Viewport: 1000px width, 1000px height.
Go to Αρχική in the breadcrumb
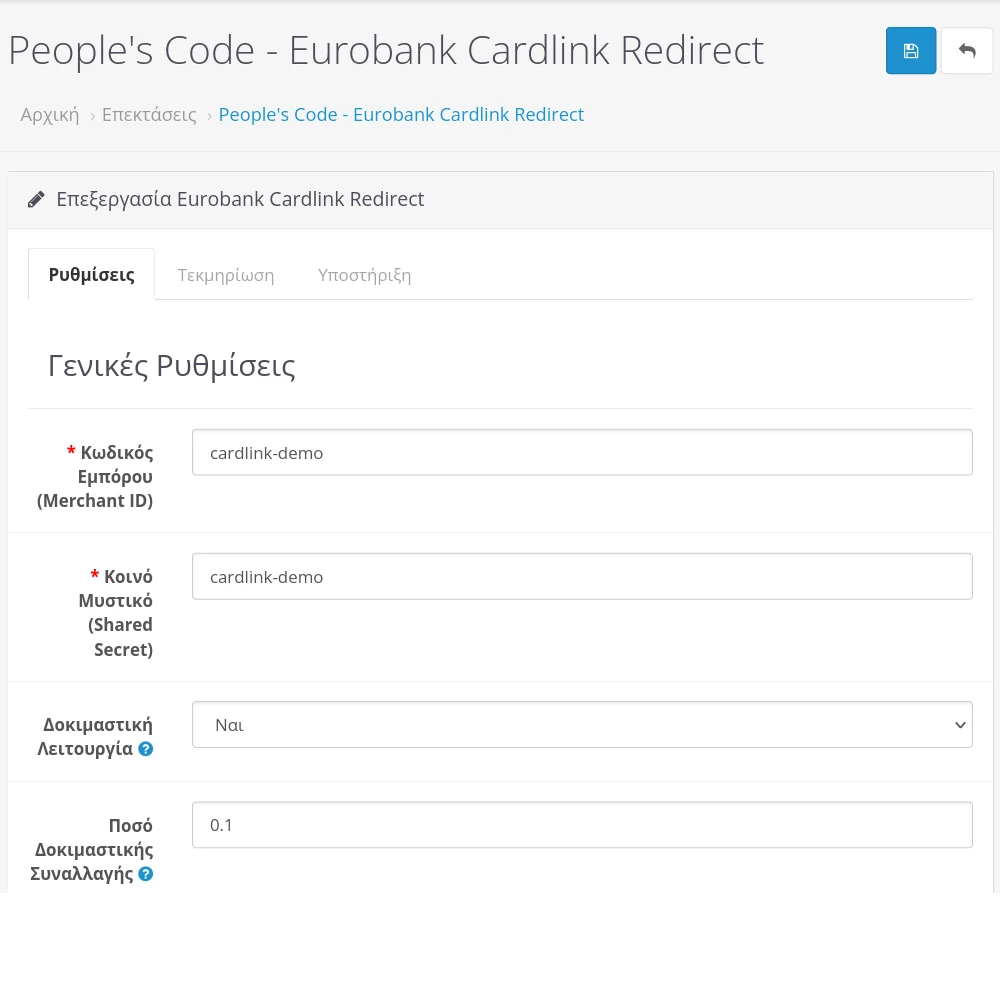point(50,115)
